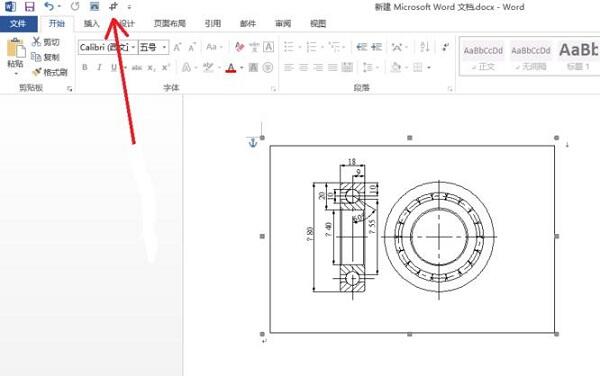Screen dimensions: 600x376
Task: Toggle Align Left
Action: tap(289, 68)
